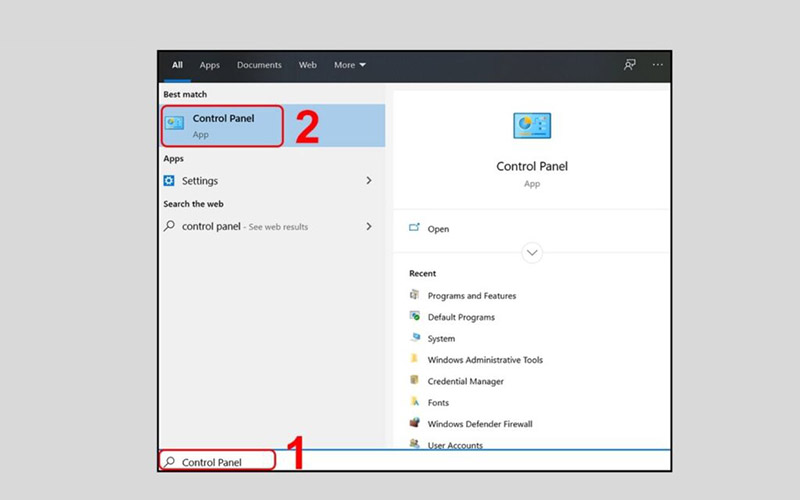The width and height of the screenshot is (800, 500).
Task: Click the large Control Panel icon in preview
Action: [532, 126]
